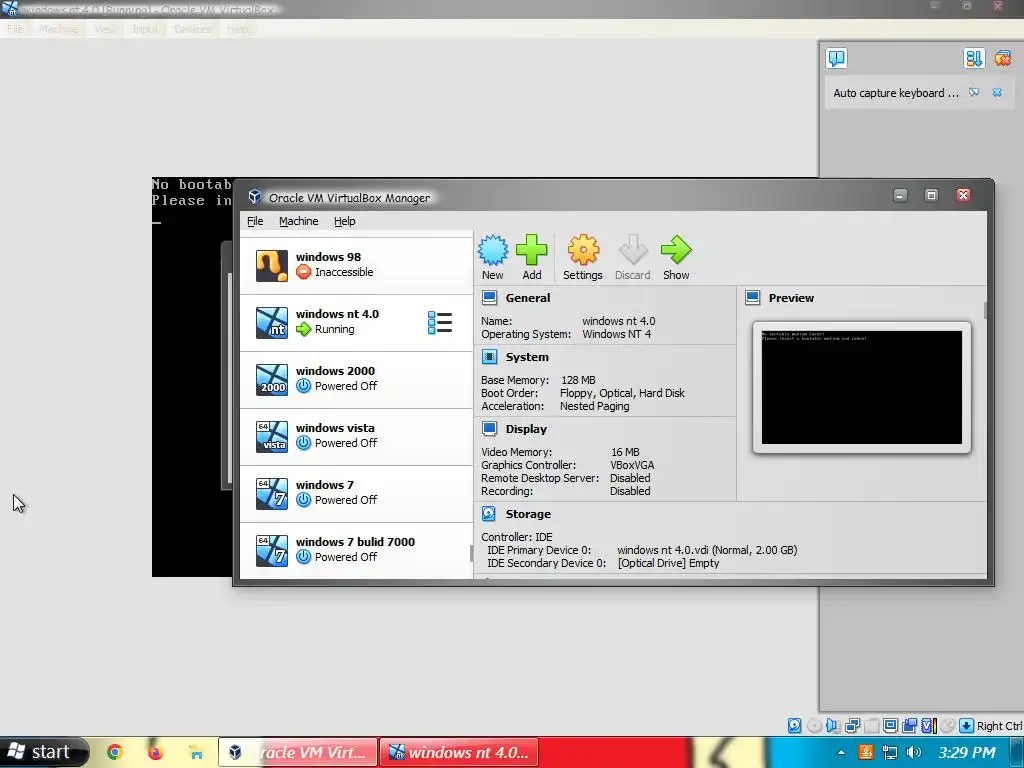
Task: Click the New machine toolbar icon
Action: point(492,251)
